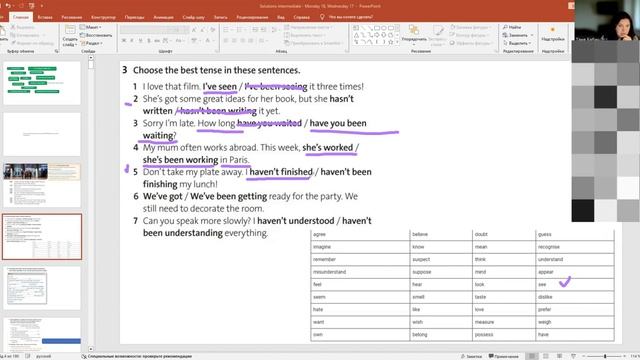Select the Oval shape in the shapes gallery
The width and height of the screenshot is (640, 360).
tap(384, 28)
